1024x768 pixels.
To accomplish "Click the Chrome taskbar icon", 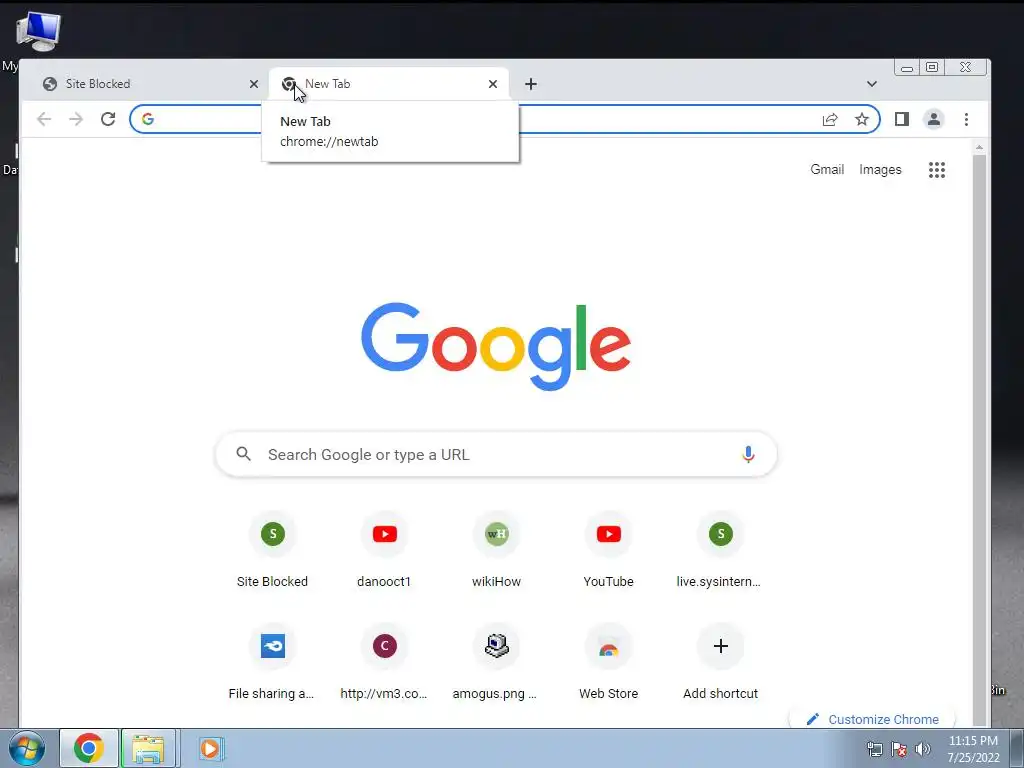I will pos(89,748).
